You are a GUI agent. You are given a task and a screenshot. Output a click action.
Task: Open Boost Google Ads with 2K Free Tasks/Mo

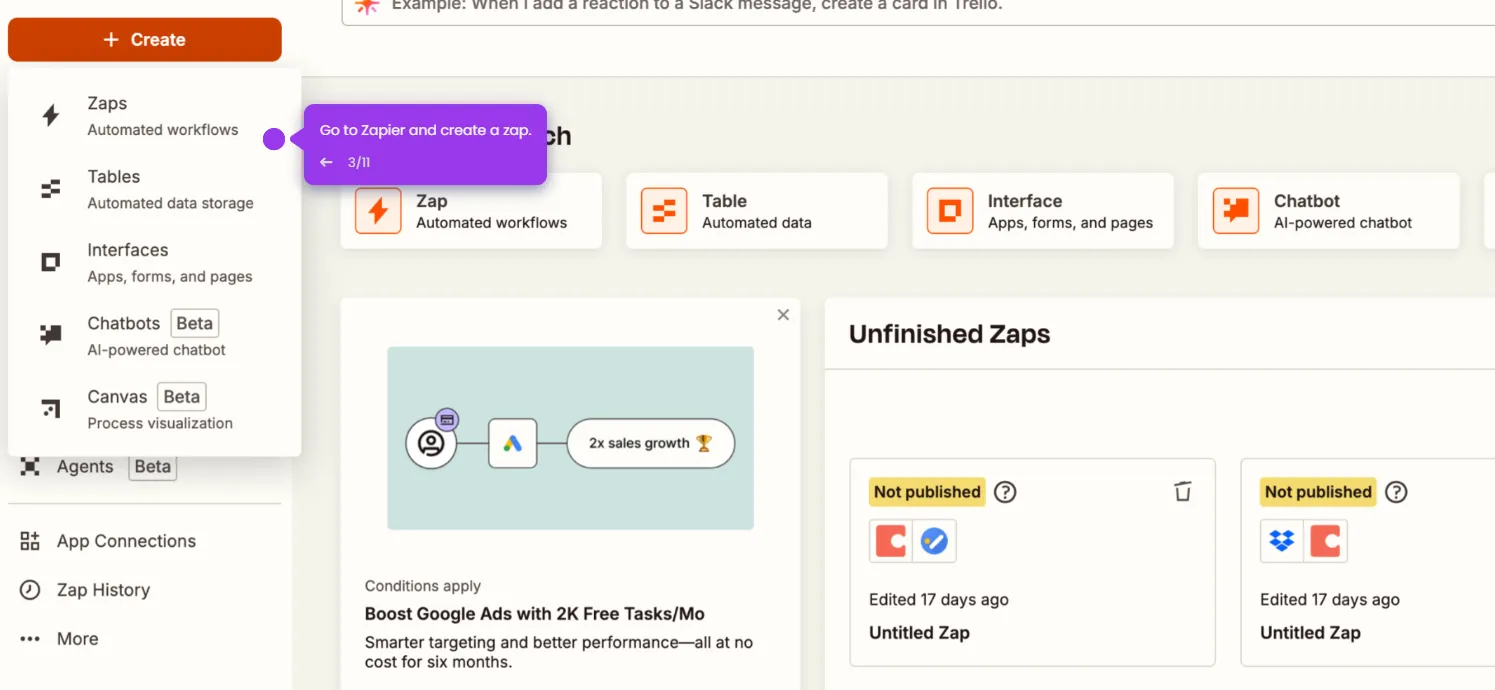click(x=535, y=614)
